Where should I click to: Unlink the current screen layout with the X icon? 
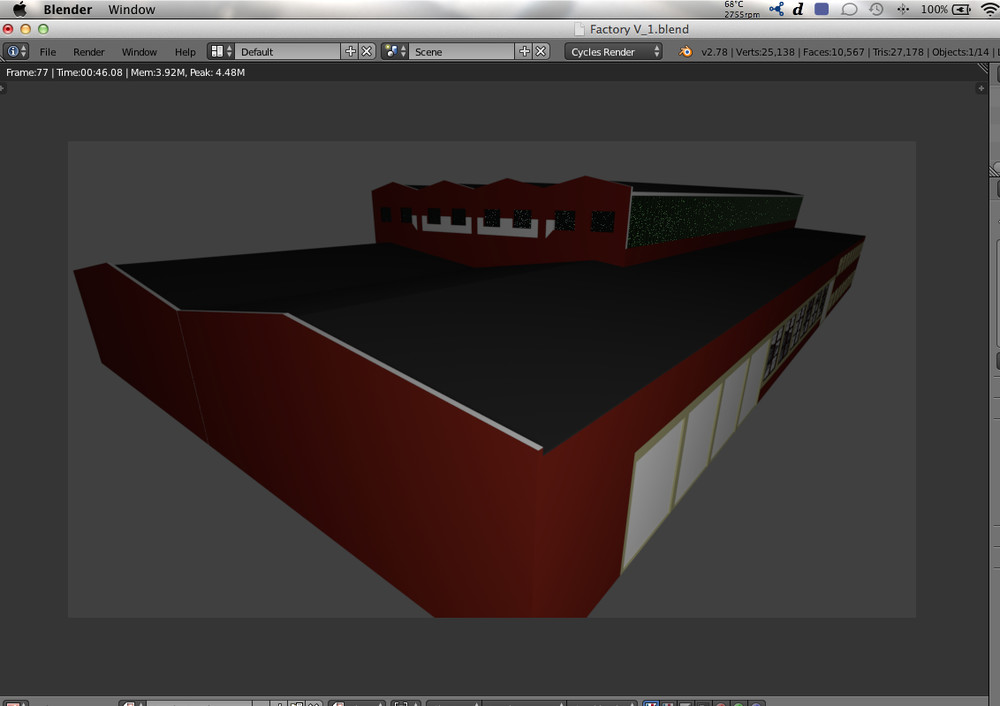coord(368,51)
